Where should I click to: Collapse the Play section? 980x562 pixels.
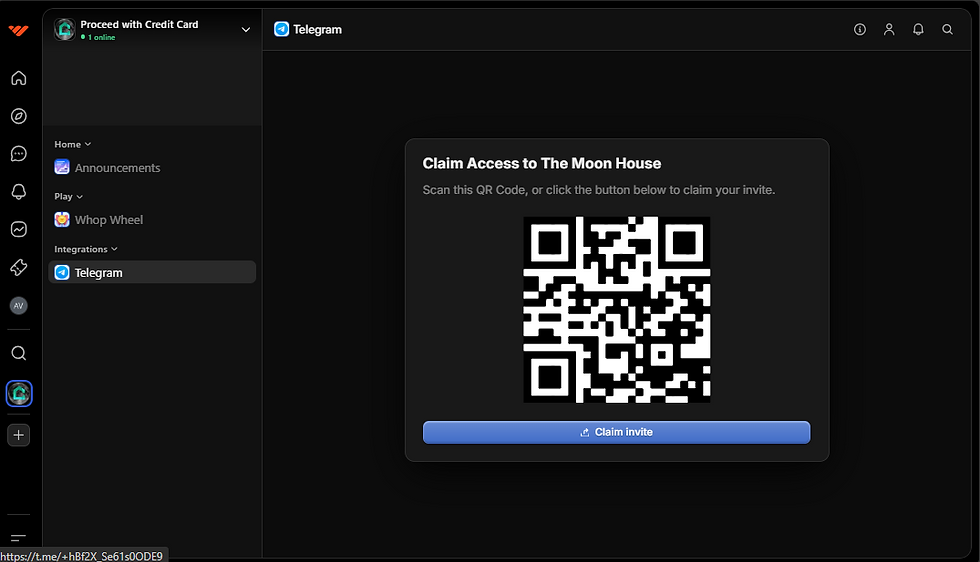coord(68,196)
